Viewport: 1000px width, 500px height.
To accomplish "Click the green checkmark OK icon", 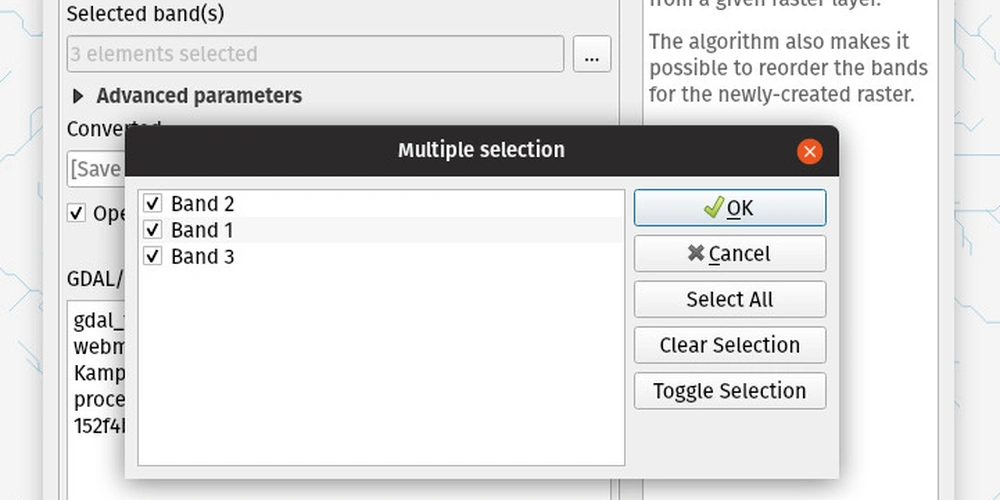I will coord(714,207).
